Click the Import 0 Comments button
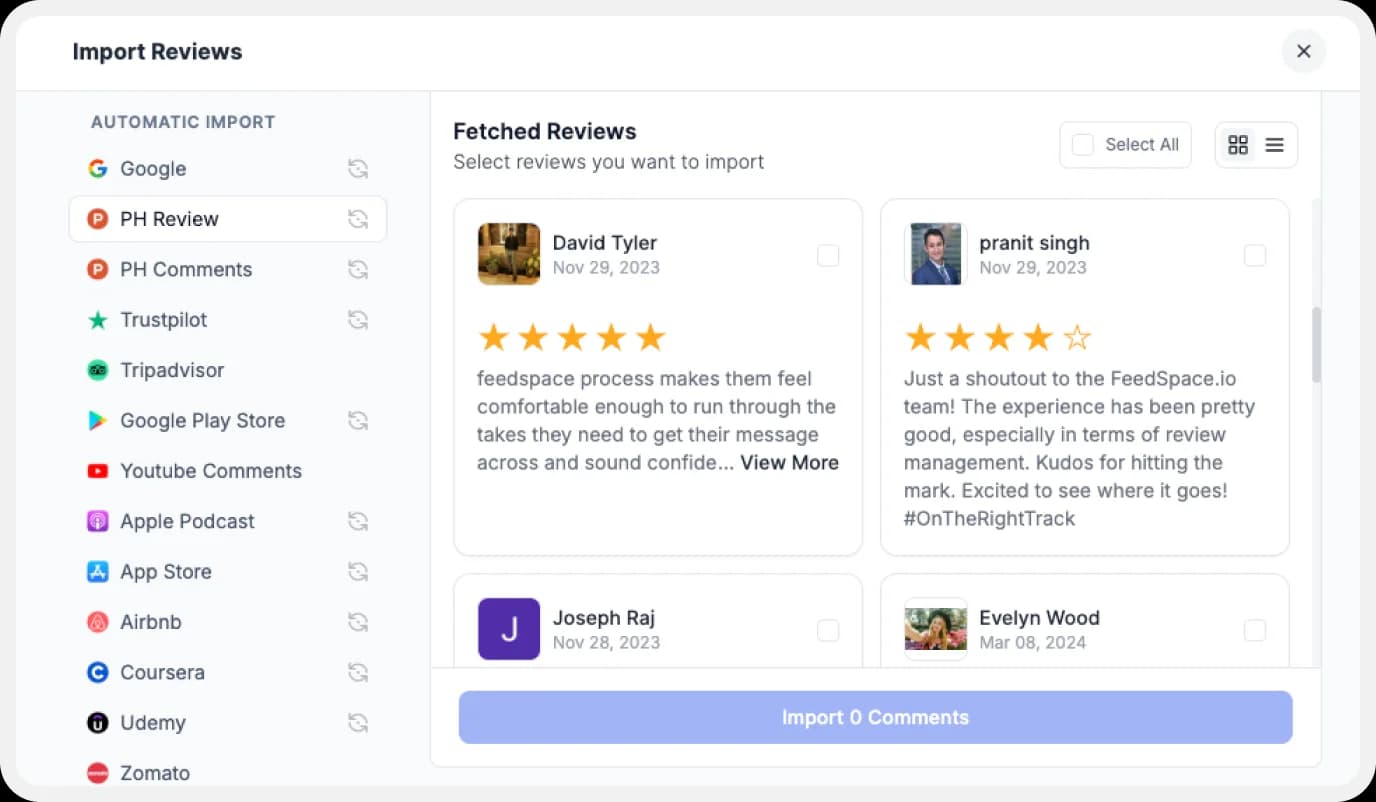The image size is (1376, 802). (x=875, y=717)
